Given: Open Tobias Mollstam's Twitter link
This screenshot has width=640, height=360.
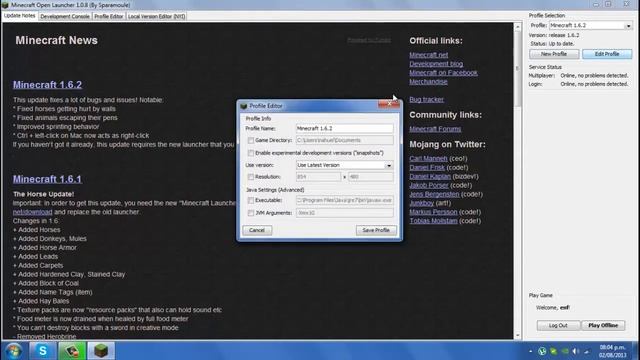Looking at the screenshot, I should click(x=433, y=221).
